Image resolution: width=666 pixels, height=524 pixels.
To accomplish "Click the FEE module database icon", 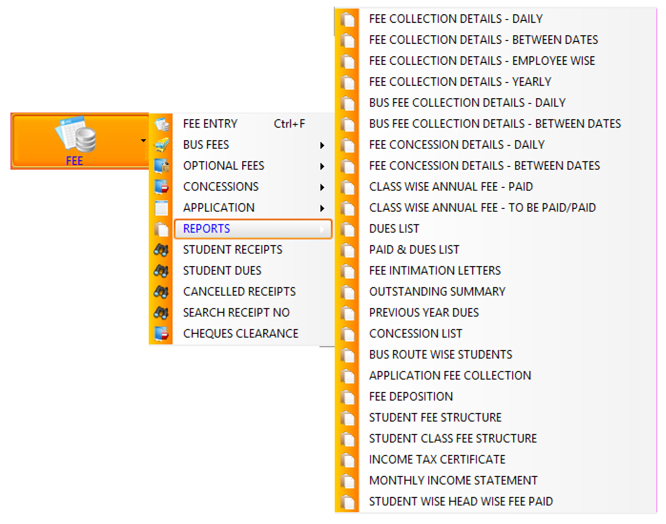I will (x=76, y=134).
